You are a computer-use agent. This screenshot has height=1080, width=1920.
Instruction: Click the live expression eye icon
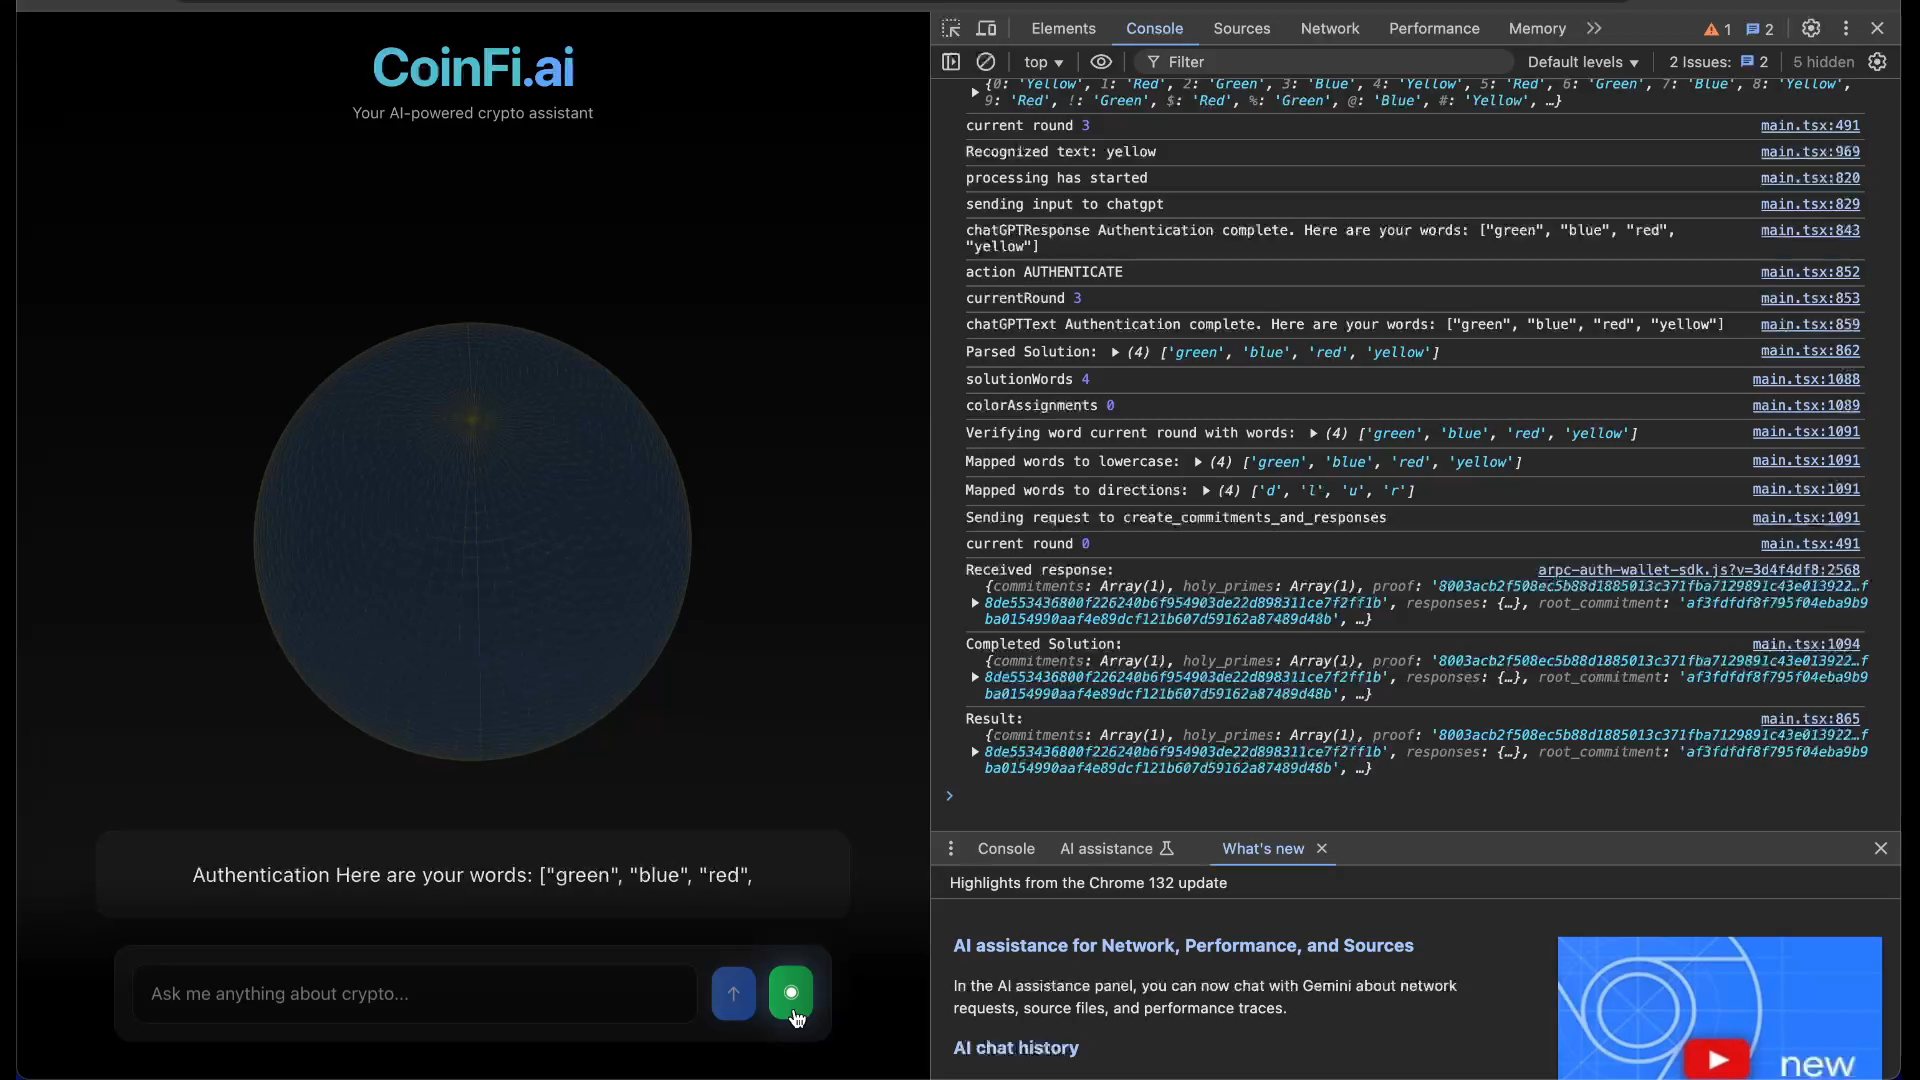[x=1101, y=62]
